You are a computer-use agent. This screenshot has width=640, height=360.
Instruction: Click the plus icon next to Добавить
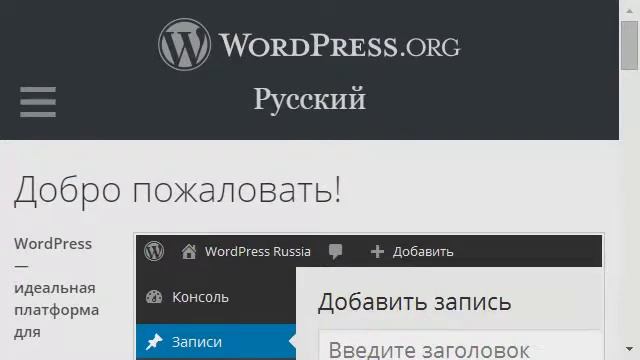click(377, 251)
